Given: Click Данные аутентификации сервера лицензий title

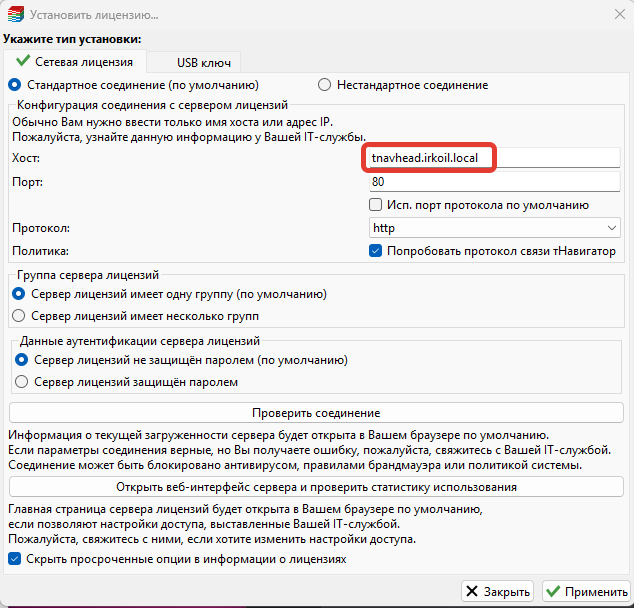Looking at the screenshot, I should [x=140, y=341].
